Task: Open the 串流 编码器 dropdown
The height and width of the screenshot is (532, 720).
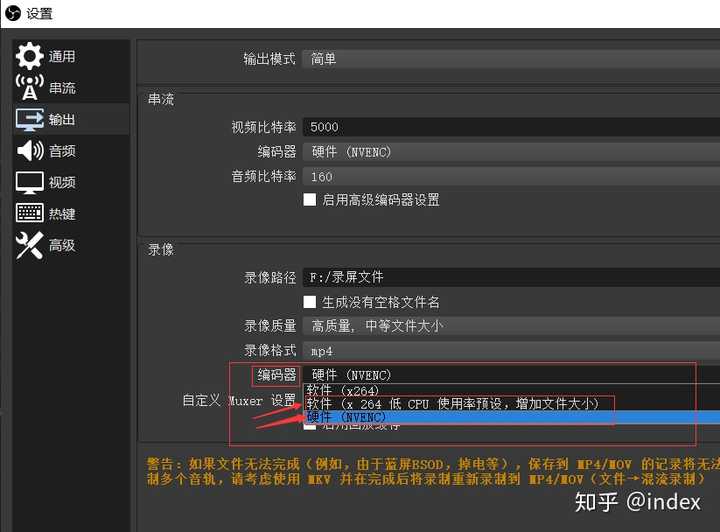Action: [511, 152]
